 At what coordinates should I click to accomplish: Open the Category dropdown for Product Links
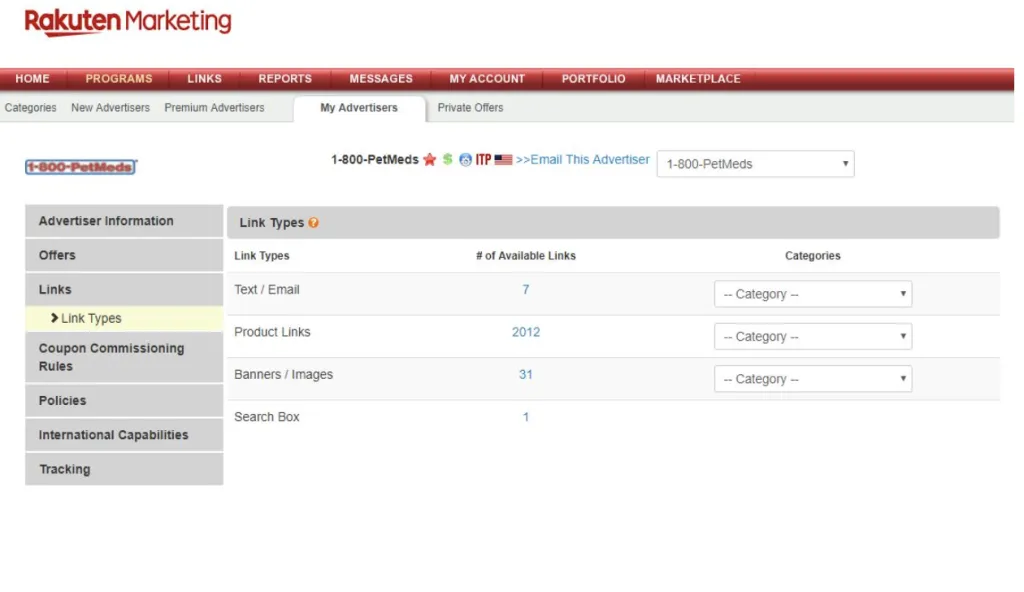812,337
